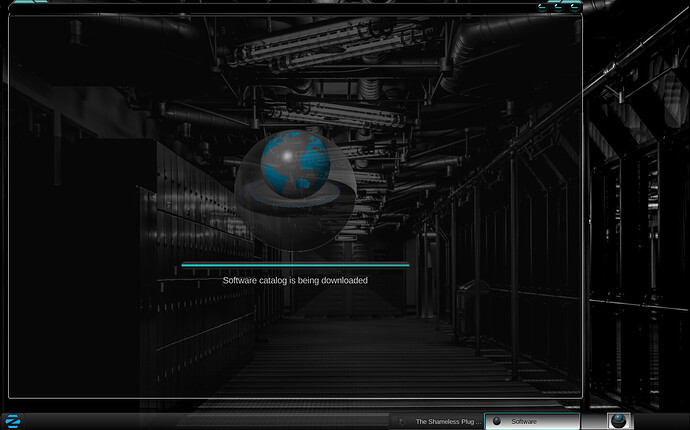Click the large globe loading graphic
This screenshot has height=430, width=690.
(295, 189)
